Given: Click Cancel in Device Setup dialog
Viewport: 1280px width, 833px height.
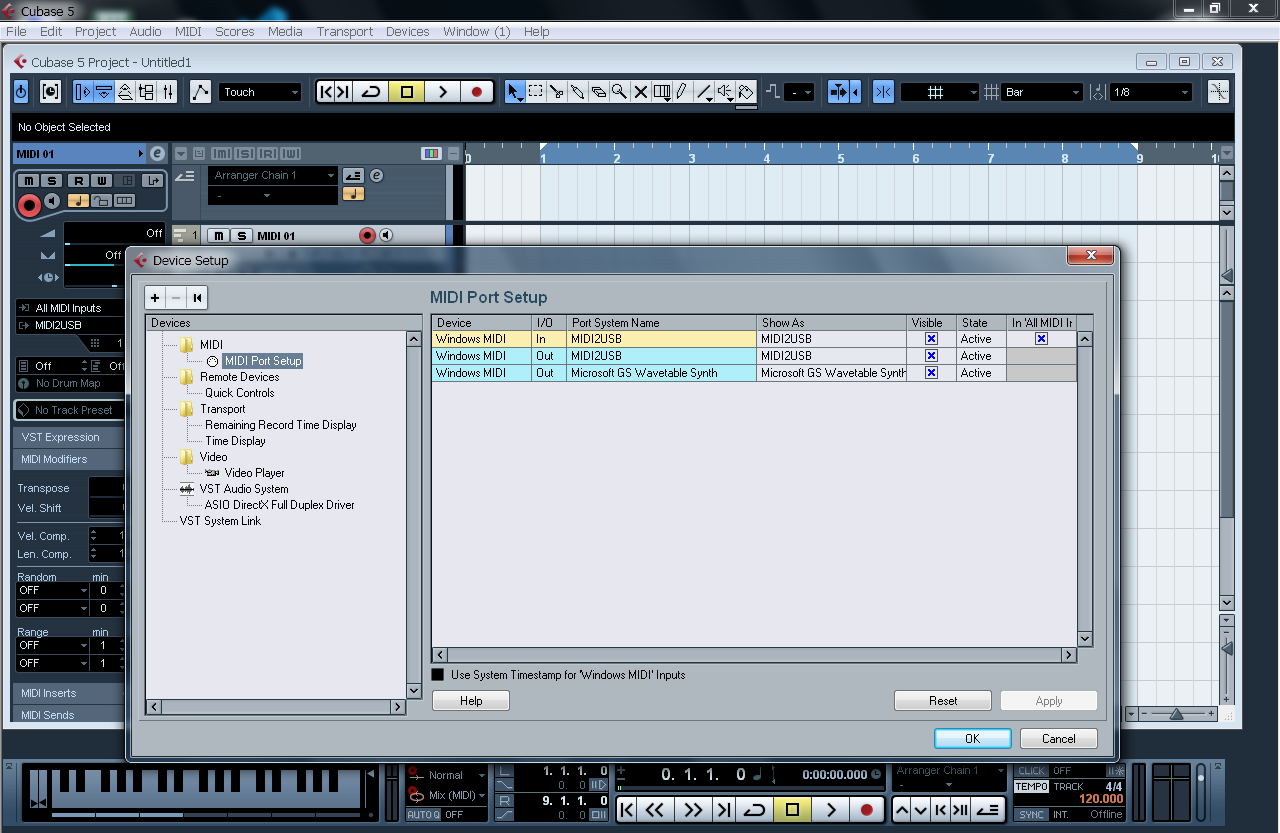Looking at the screenshot, I should 1059,739.
